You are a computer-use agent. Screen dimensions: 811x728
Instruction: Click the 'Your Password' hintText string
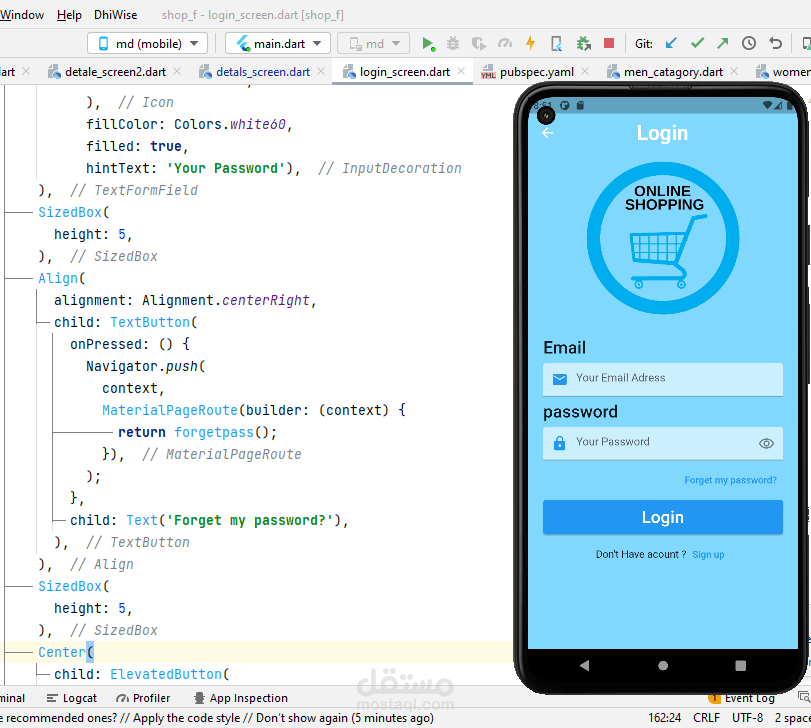[x=226, y=168]
